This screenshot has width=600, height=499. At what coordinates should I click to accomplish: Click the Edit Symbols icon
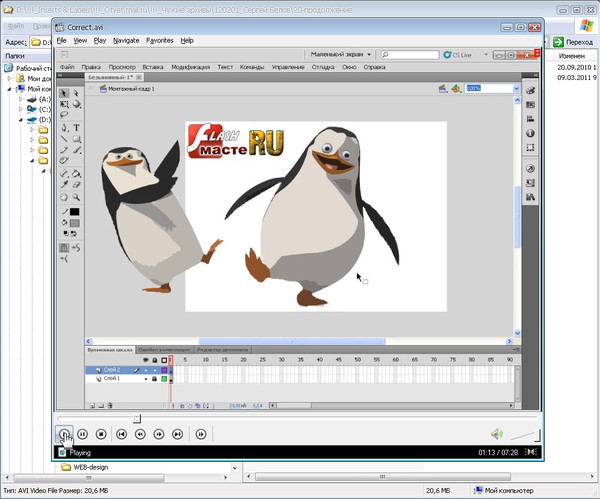(456, 89)
